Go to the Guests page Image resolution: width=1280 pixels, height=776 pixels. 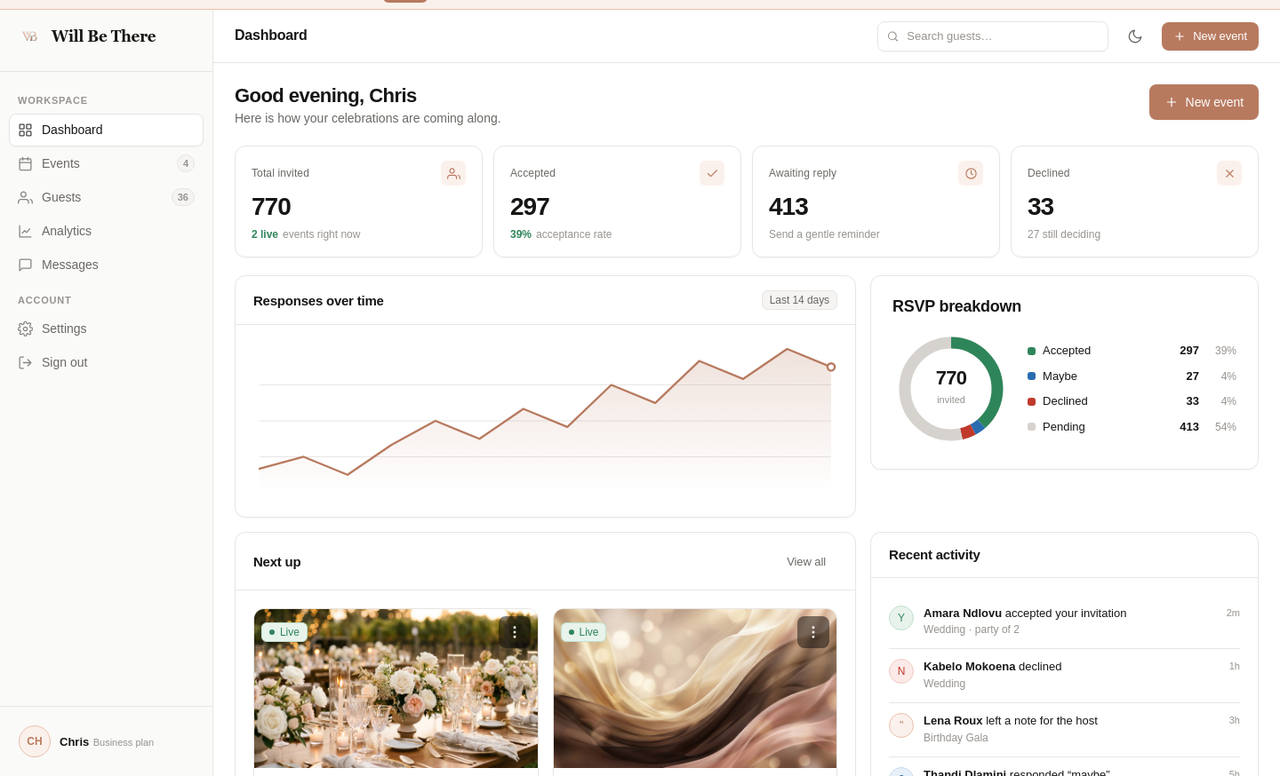106,197
